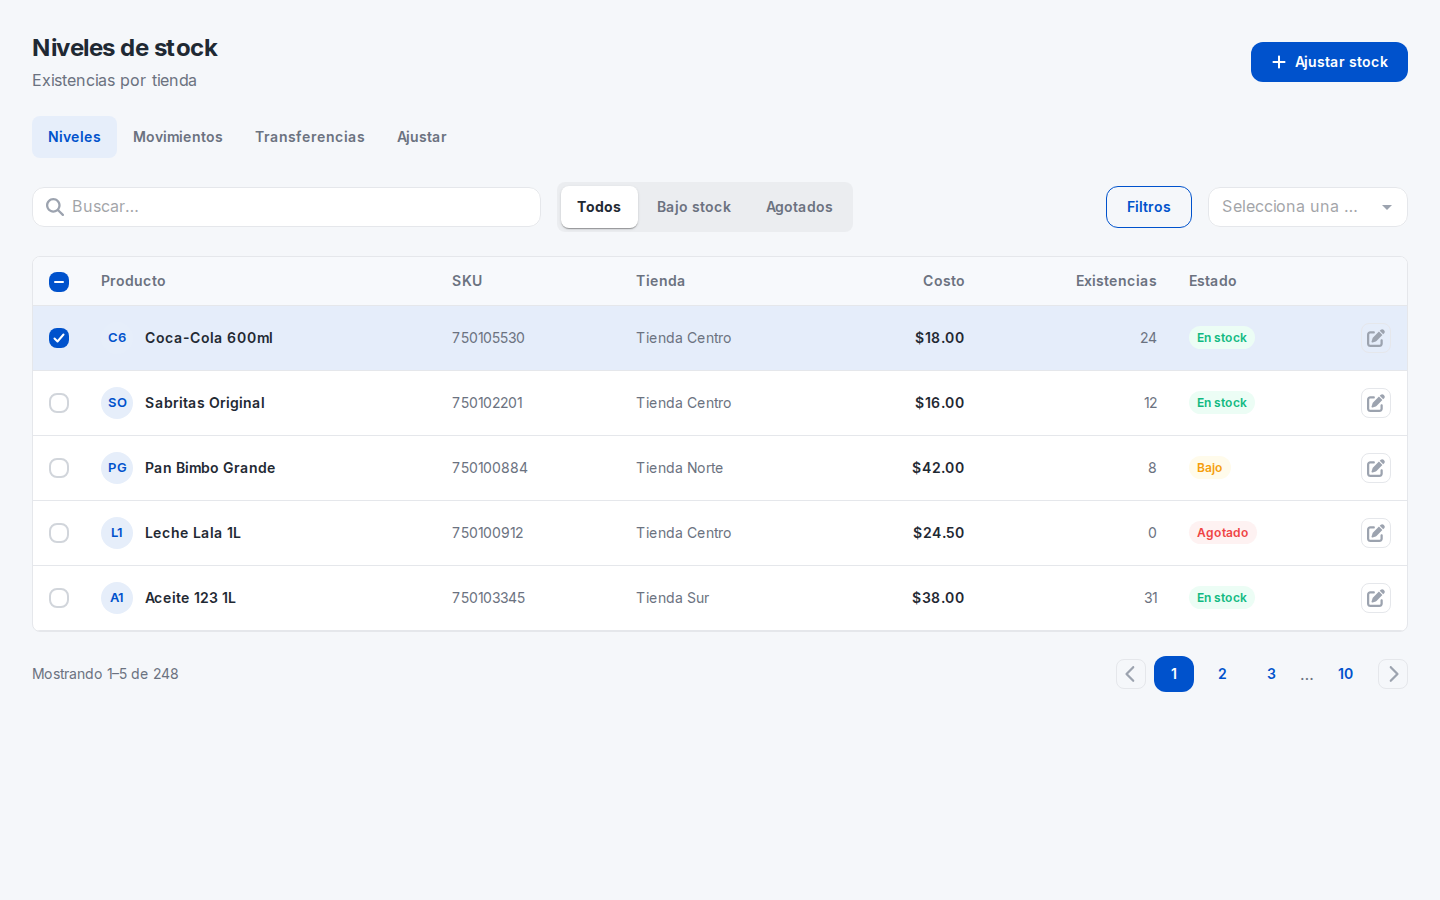The height and width of the screenshot is (900, 1440).
Task: Click the magnifier icon in search box
Action: coord(55,207)
